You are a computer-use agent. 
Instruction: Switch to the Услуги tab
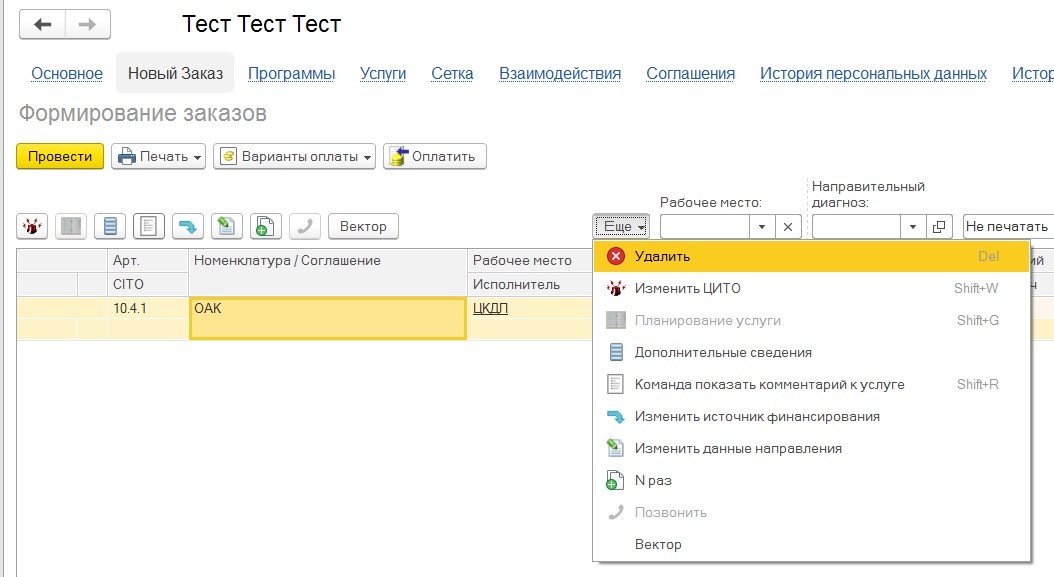click(x=383, y=73)
